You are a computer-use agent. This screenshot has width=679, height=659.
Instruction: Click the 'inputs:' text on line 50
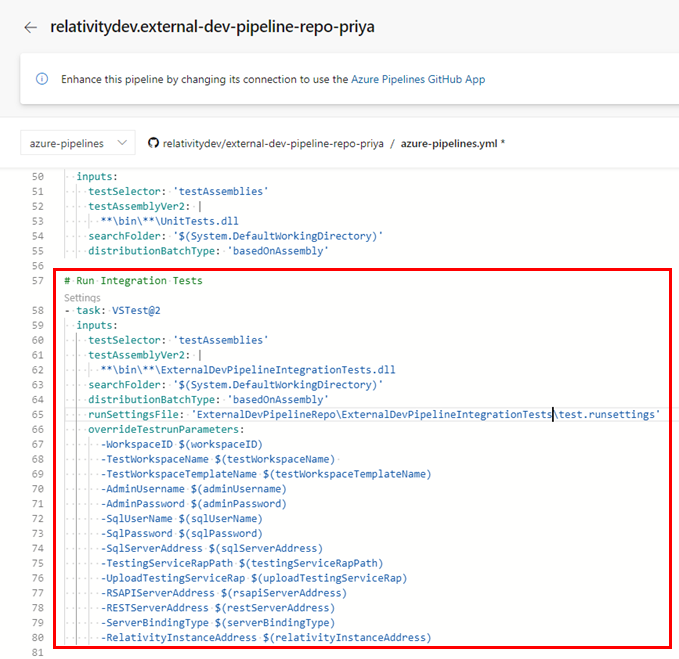(x=97, y=177)
